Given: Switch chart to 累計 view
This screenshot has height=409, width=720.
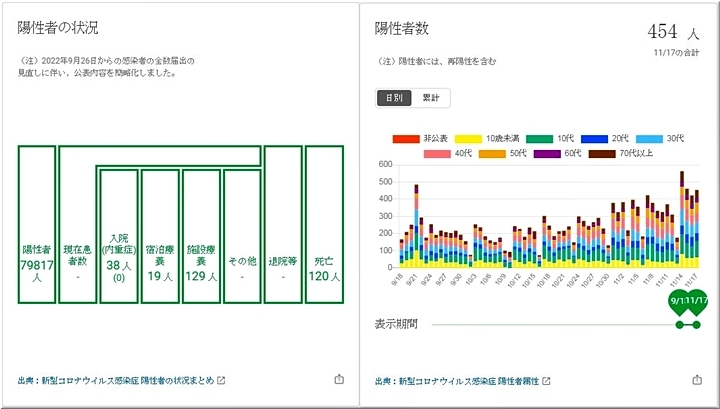Looking at the screenshot, I should tap(430, 98).
